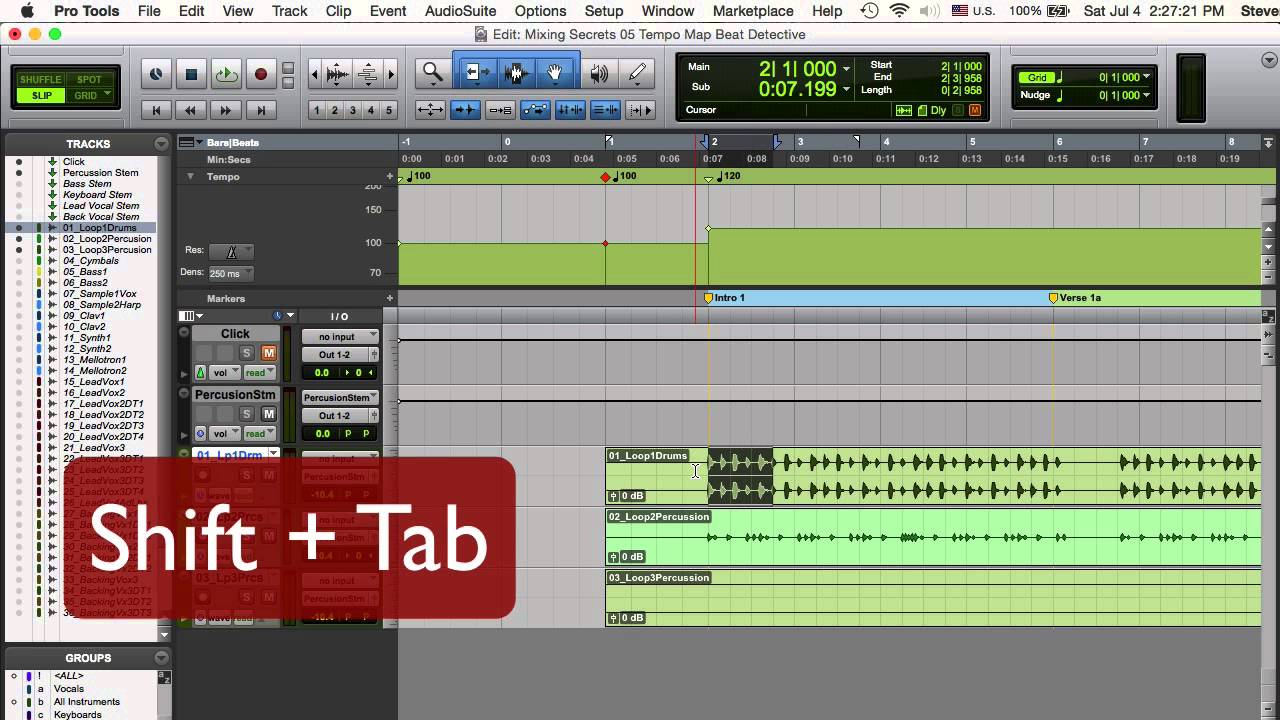
Task: Add a marker with Markers plus
Action: click(x=390, y=298)
